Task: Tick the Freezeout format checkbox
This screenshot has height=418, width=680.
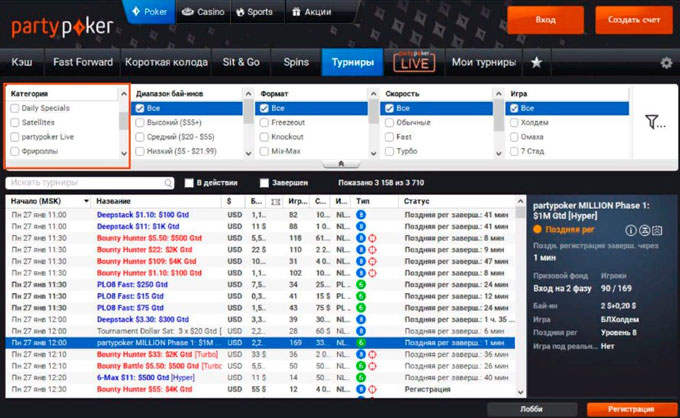Action: point(262,122)
